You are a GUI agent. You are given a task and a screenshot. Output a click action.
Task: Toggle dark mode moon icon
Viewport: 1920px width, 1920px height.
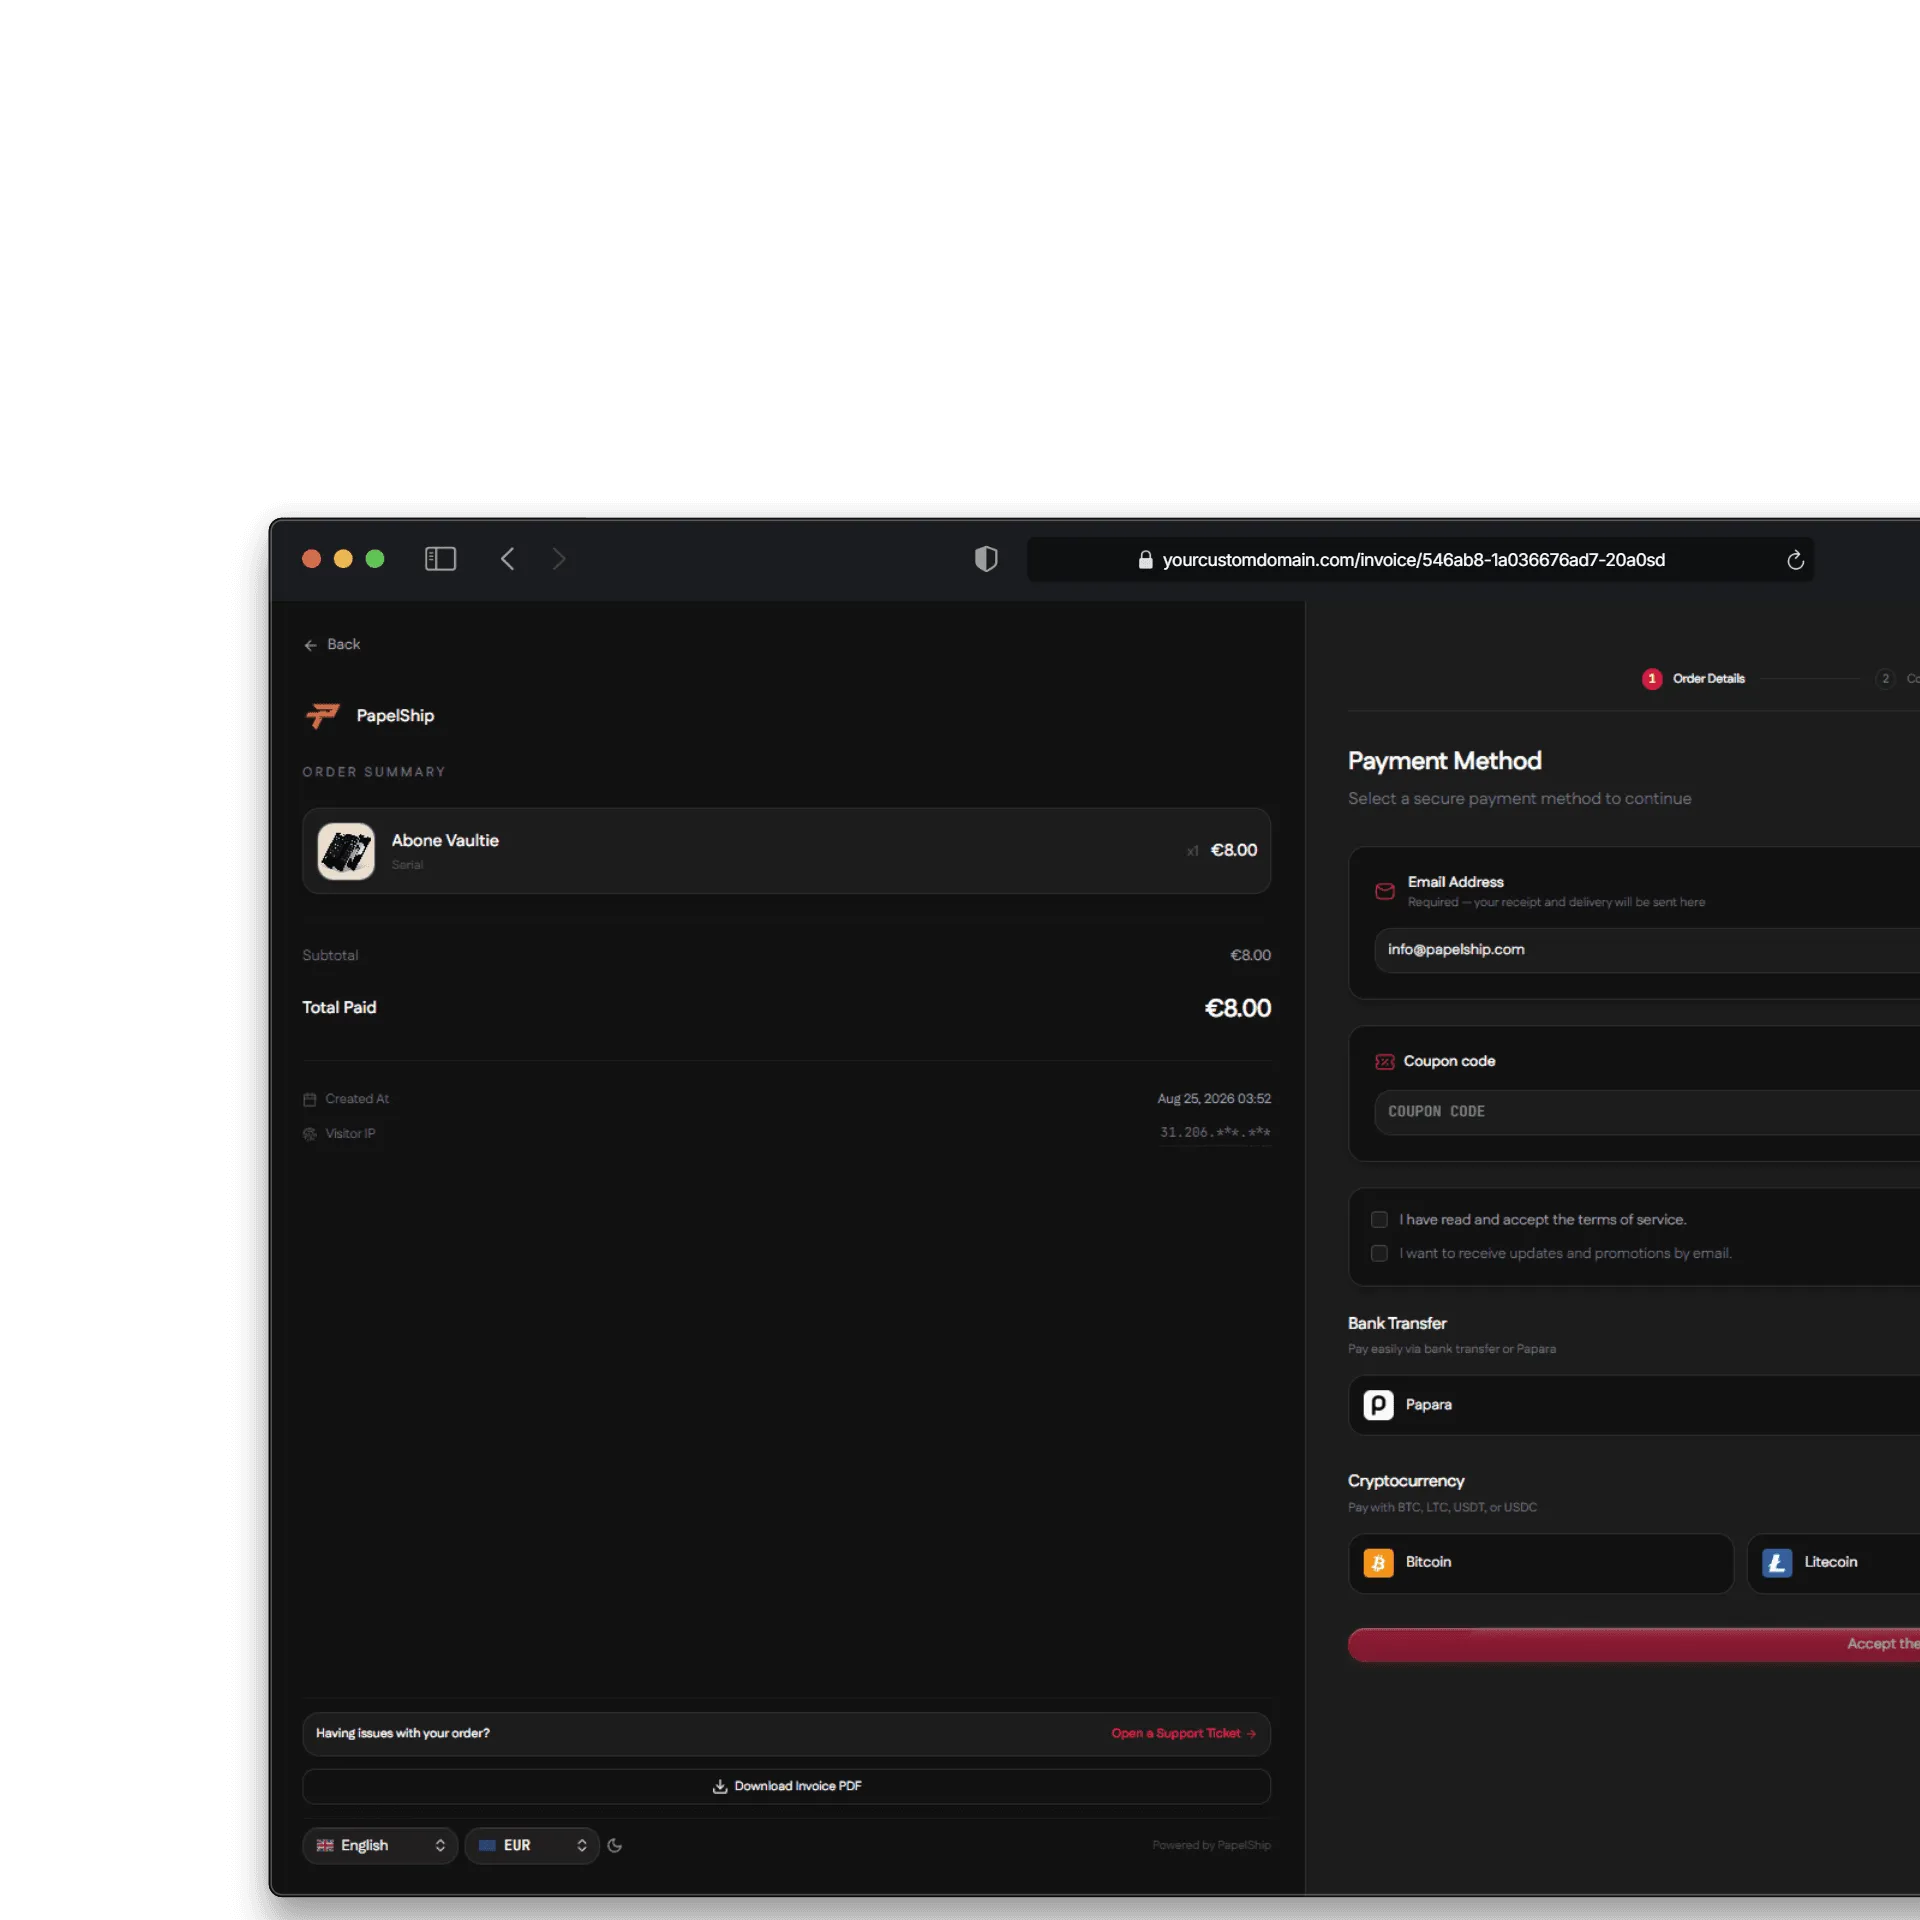pos(615,1845)
